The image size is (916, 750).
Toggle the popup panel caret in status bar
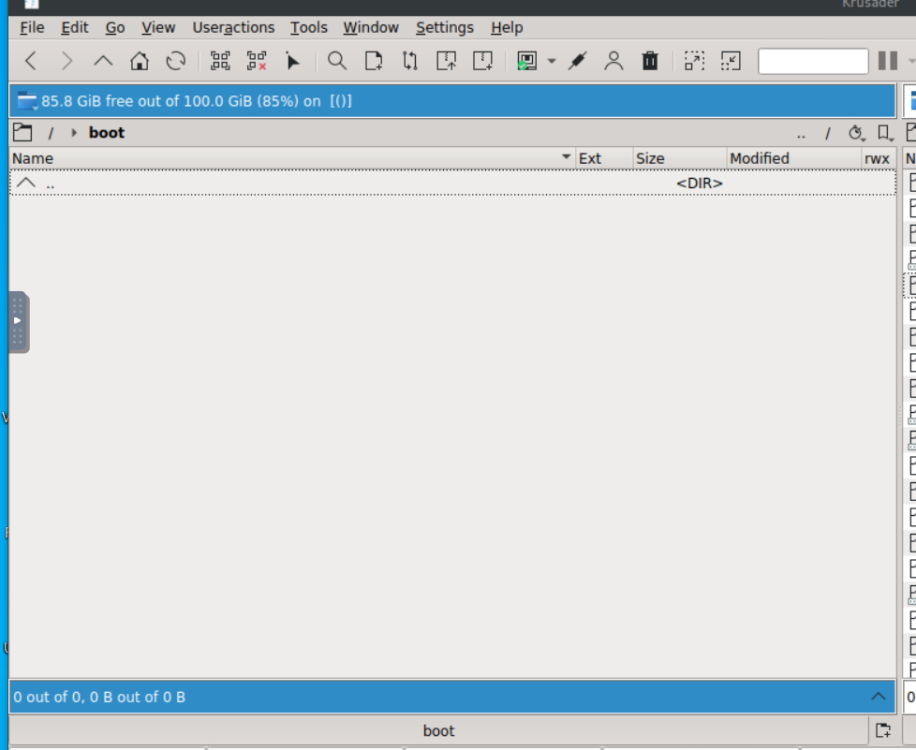[x=878, y=696]
